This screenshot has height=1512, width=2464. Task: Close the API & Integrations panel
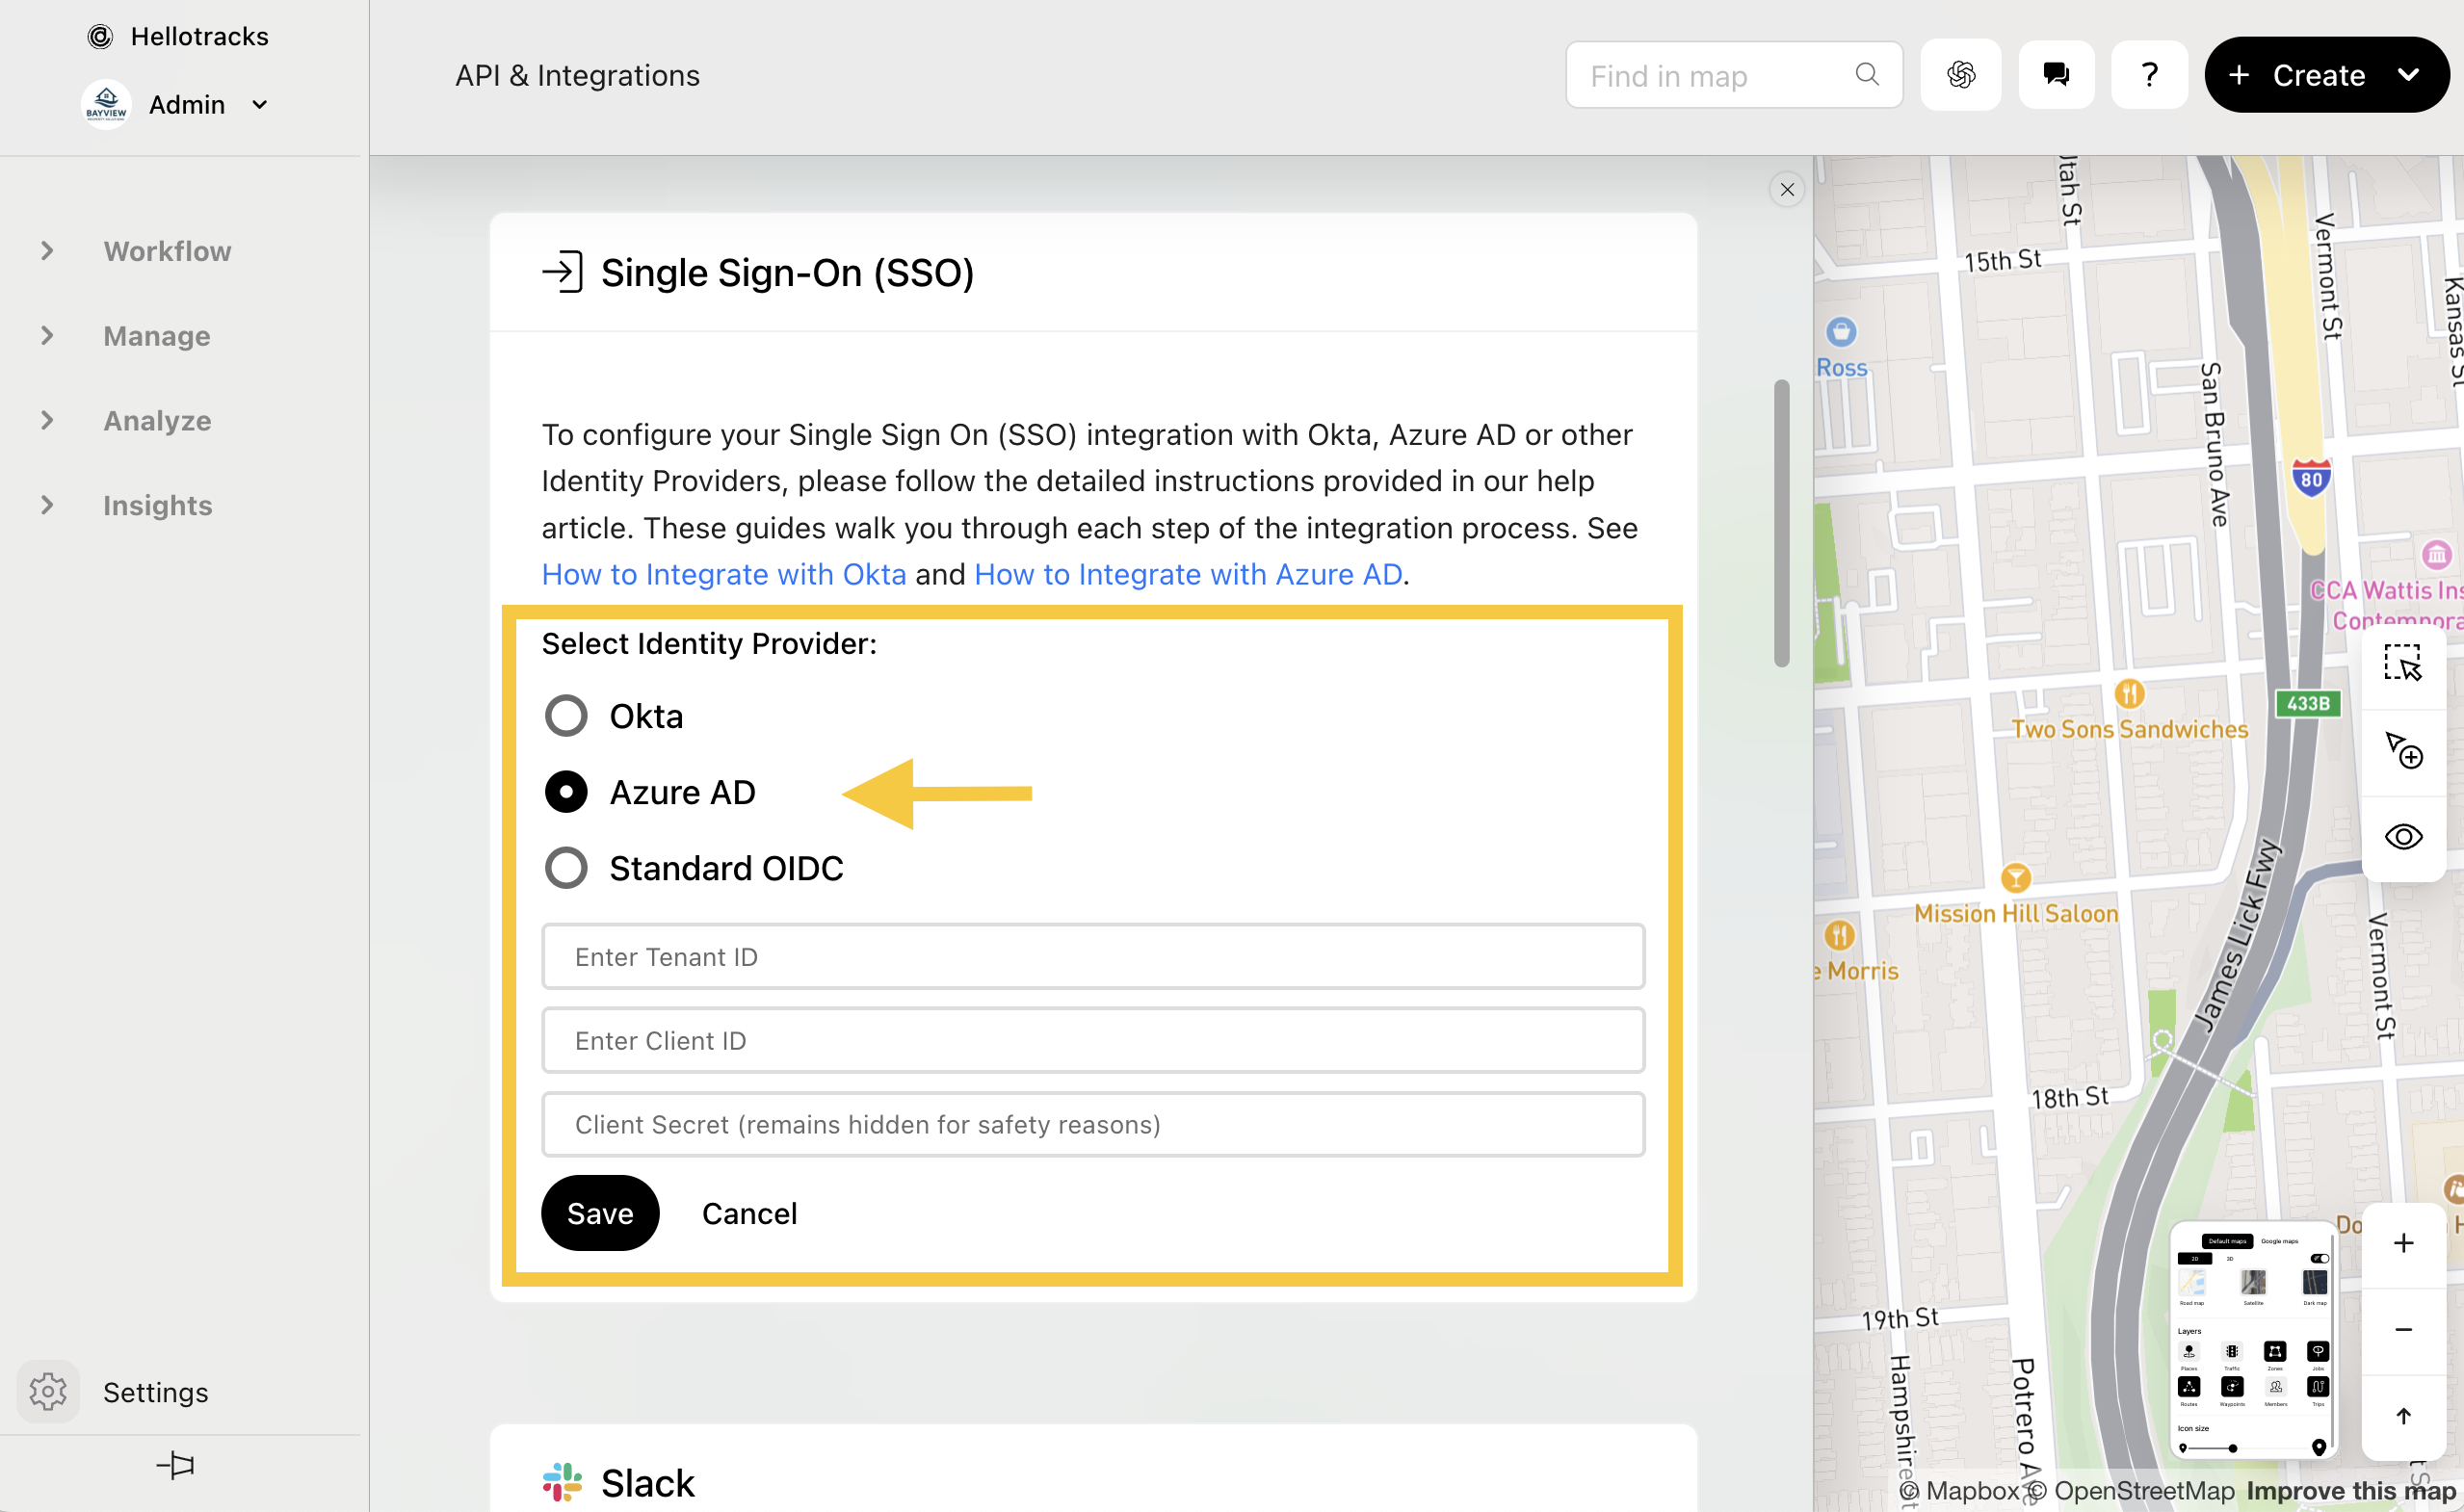1787,189
